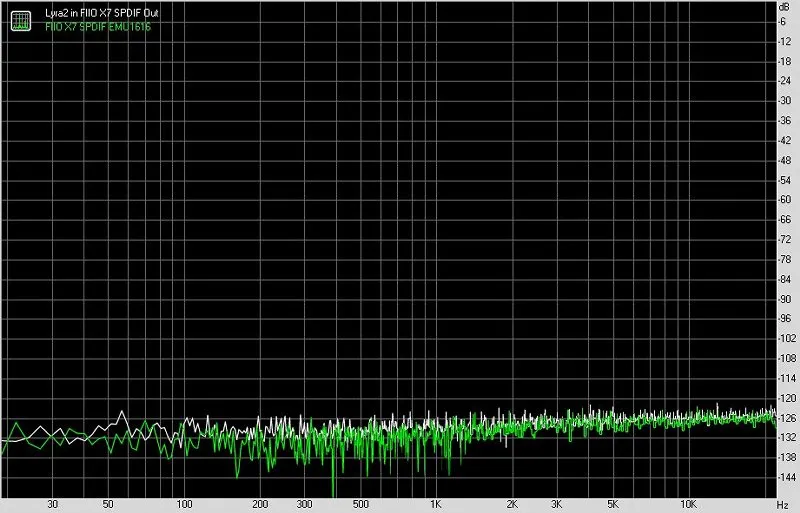Click the '50' frequency axis label
800x513 pixels.
[x=108, y=504]
